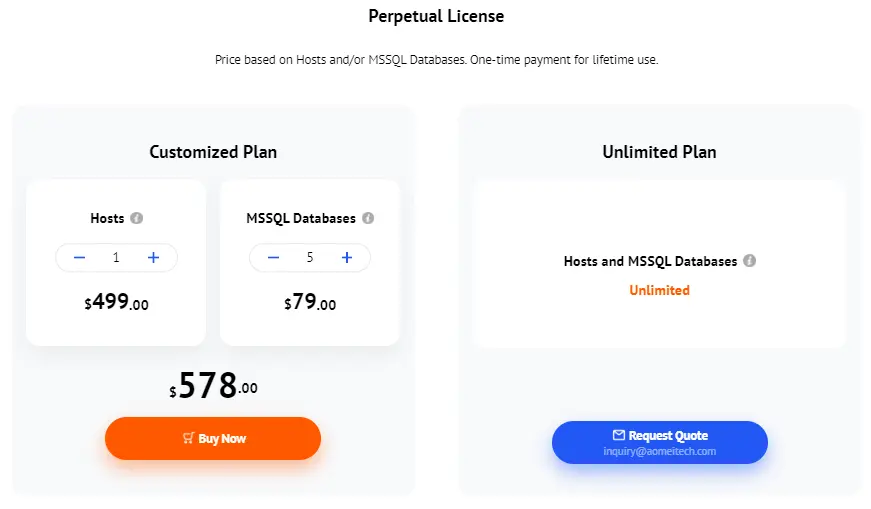871x509 pixels.
Task: Select the Unlimited Plan heading
Action: (659, 152)
